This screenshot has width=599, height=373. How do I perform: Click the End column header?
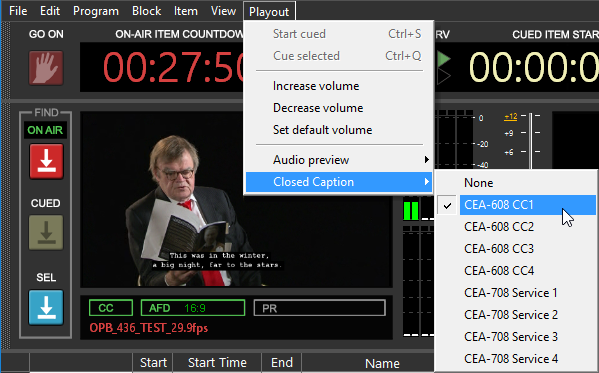coord(282,362)
